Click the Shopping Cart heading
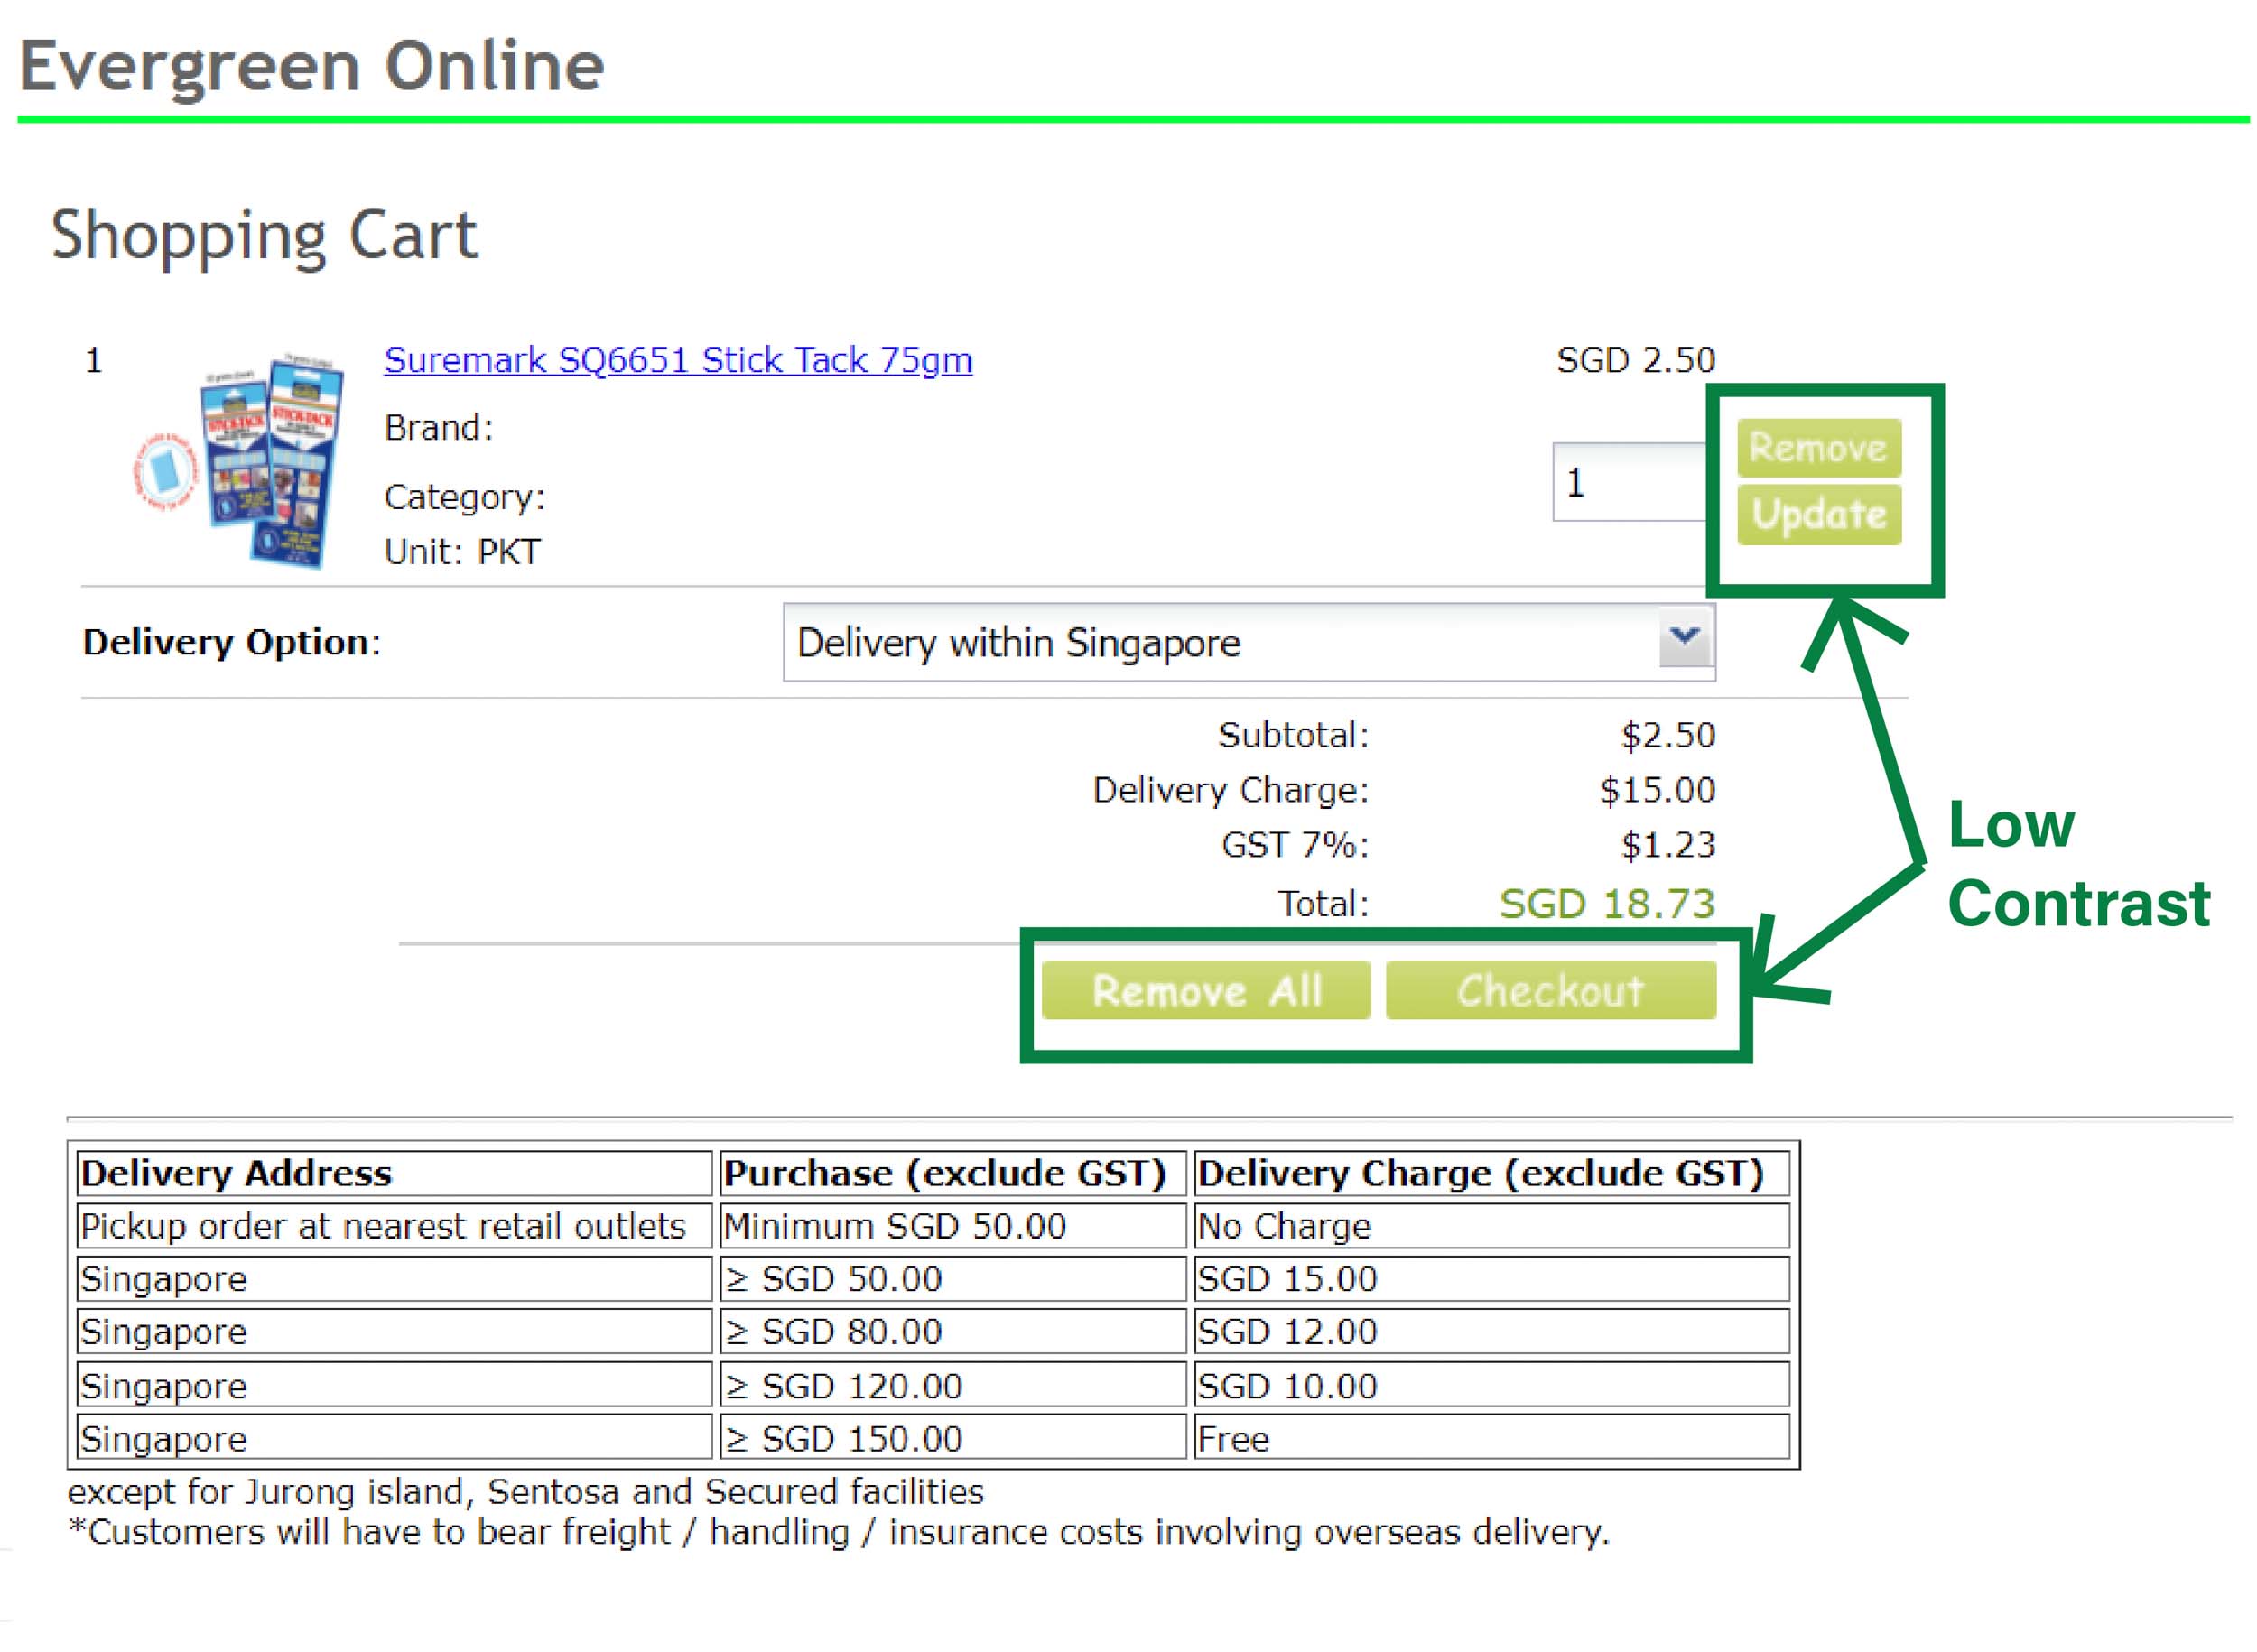 [x=264, y=235]
